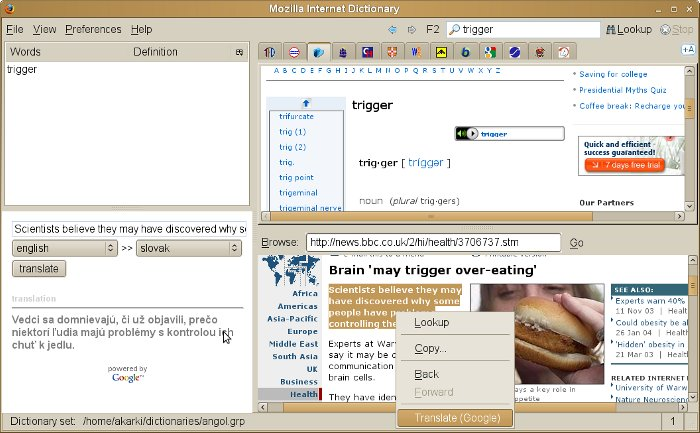Image resolution: width=700 pixels, height=433 pixels.
Task: Click the Stop button
Action: tap(676, 29)
